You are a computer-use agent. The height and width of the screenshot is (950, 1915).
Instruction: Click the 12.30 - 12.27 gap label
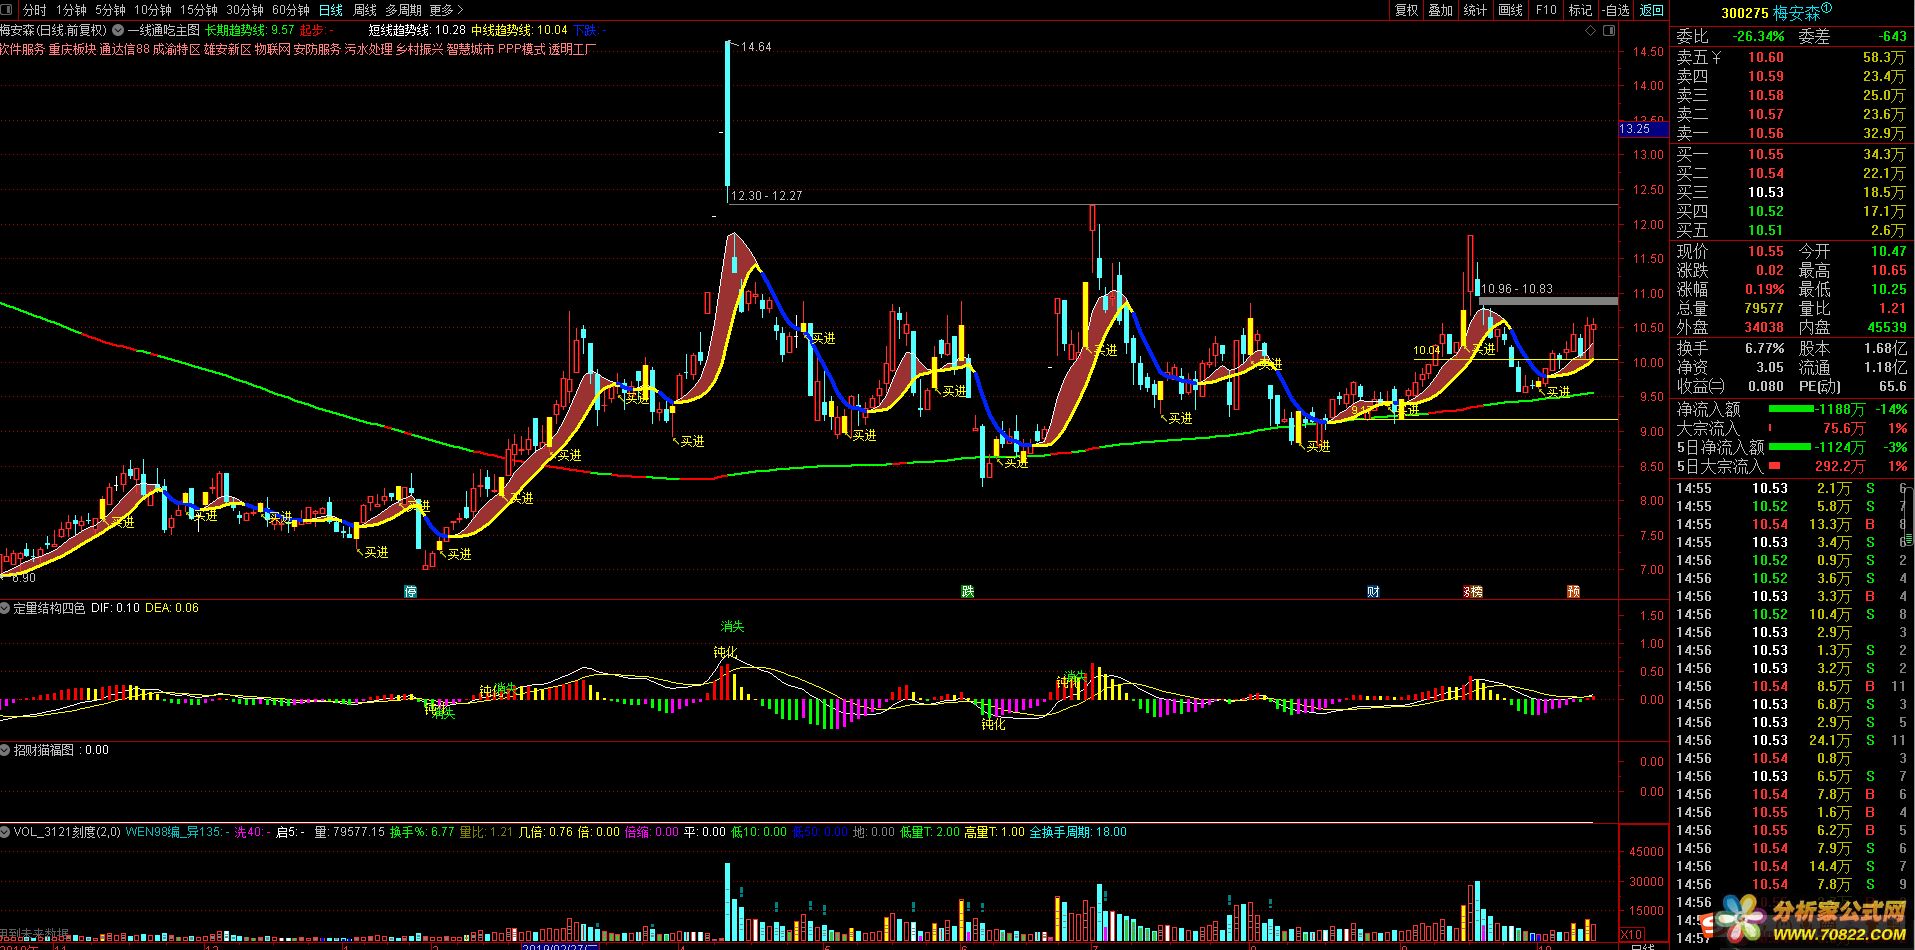click(766, 196)
